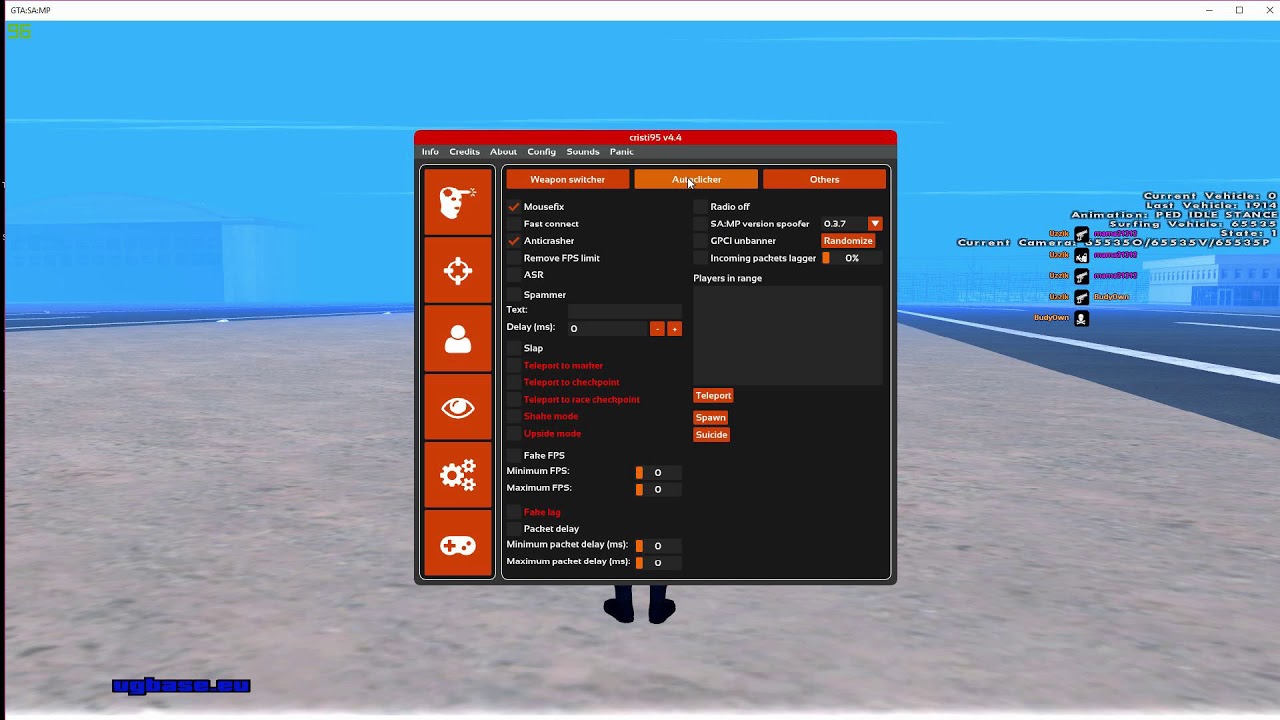This screenshot has height=720, width=1280.
Task: Enable the Radio off checkbox
Action: (x=701, y=207)
